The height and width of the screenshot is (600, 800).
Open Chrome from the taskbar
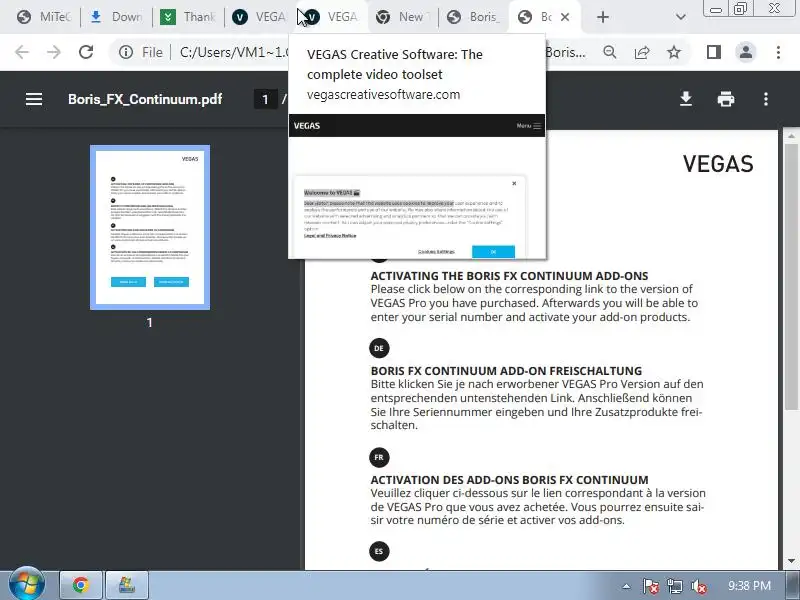pos(81,585)
